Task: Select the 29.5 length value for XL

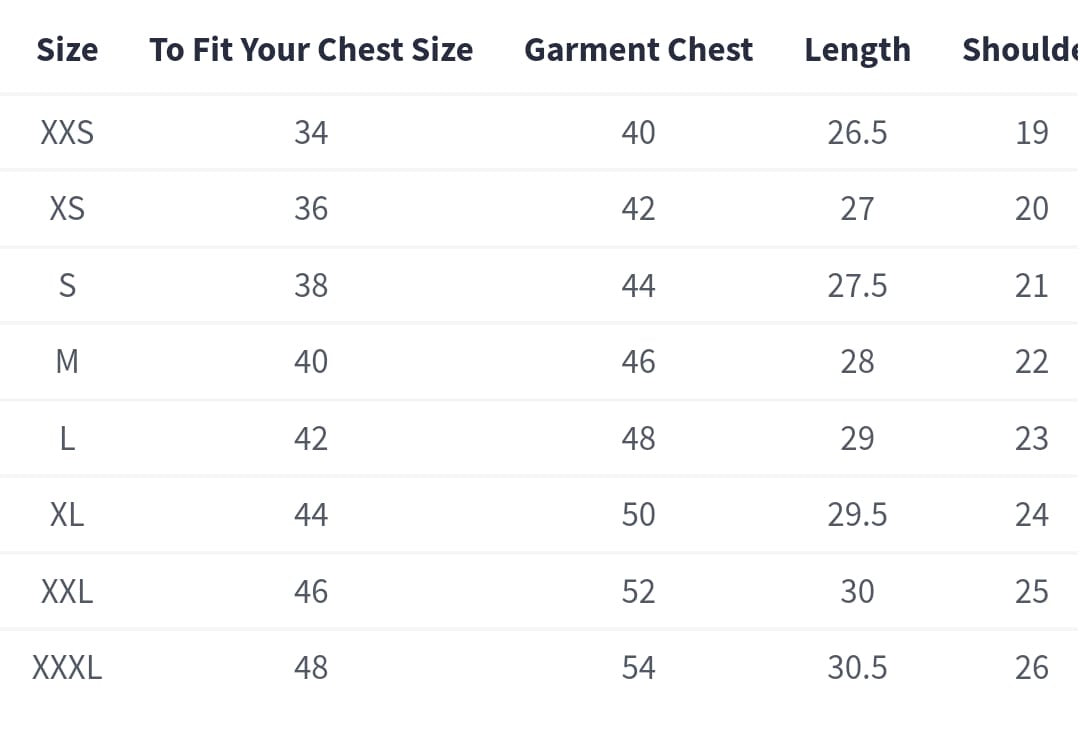Action: coord(857,514)
